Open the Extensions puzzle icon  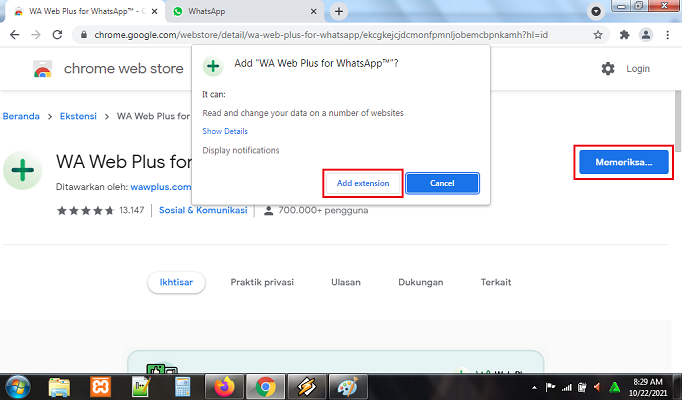625,35
